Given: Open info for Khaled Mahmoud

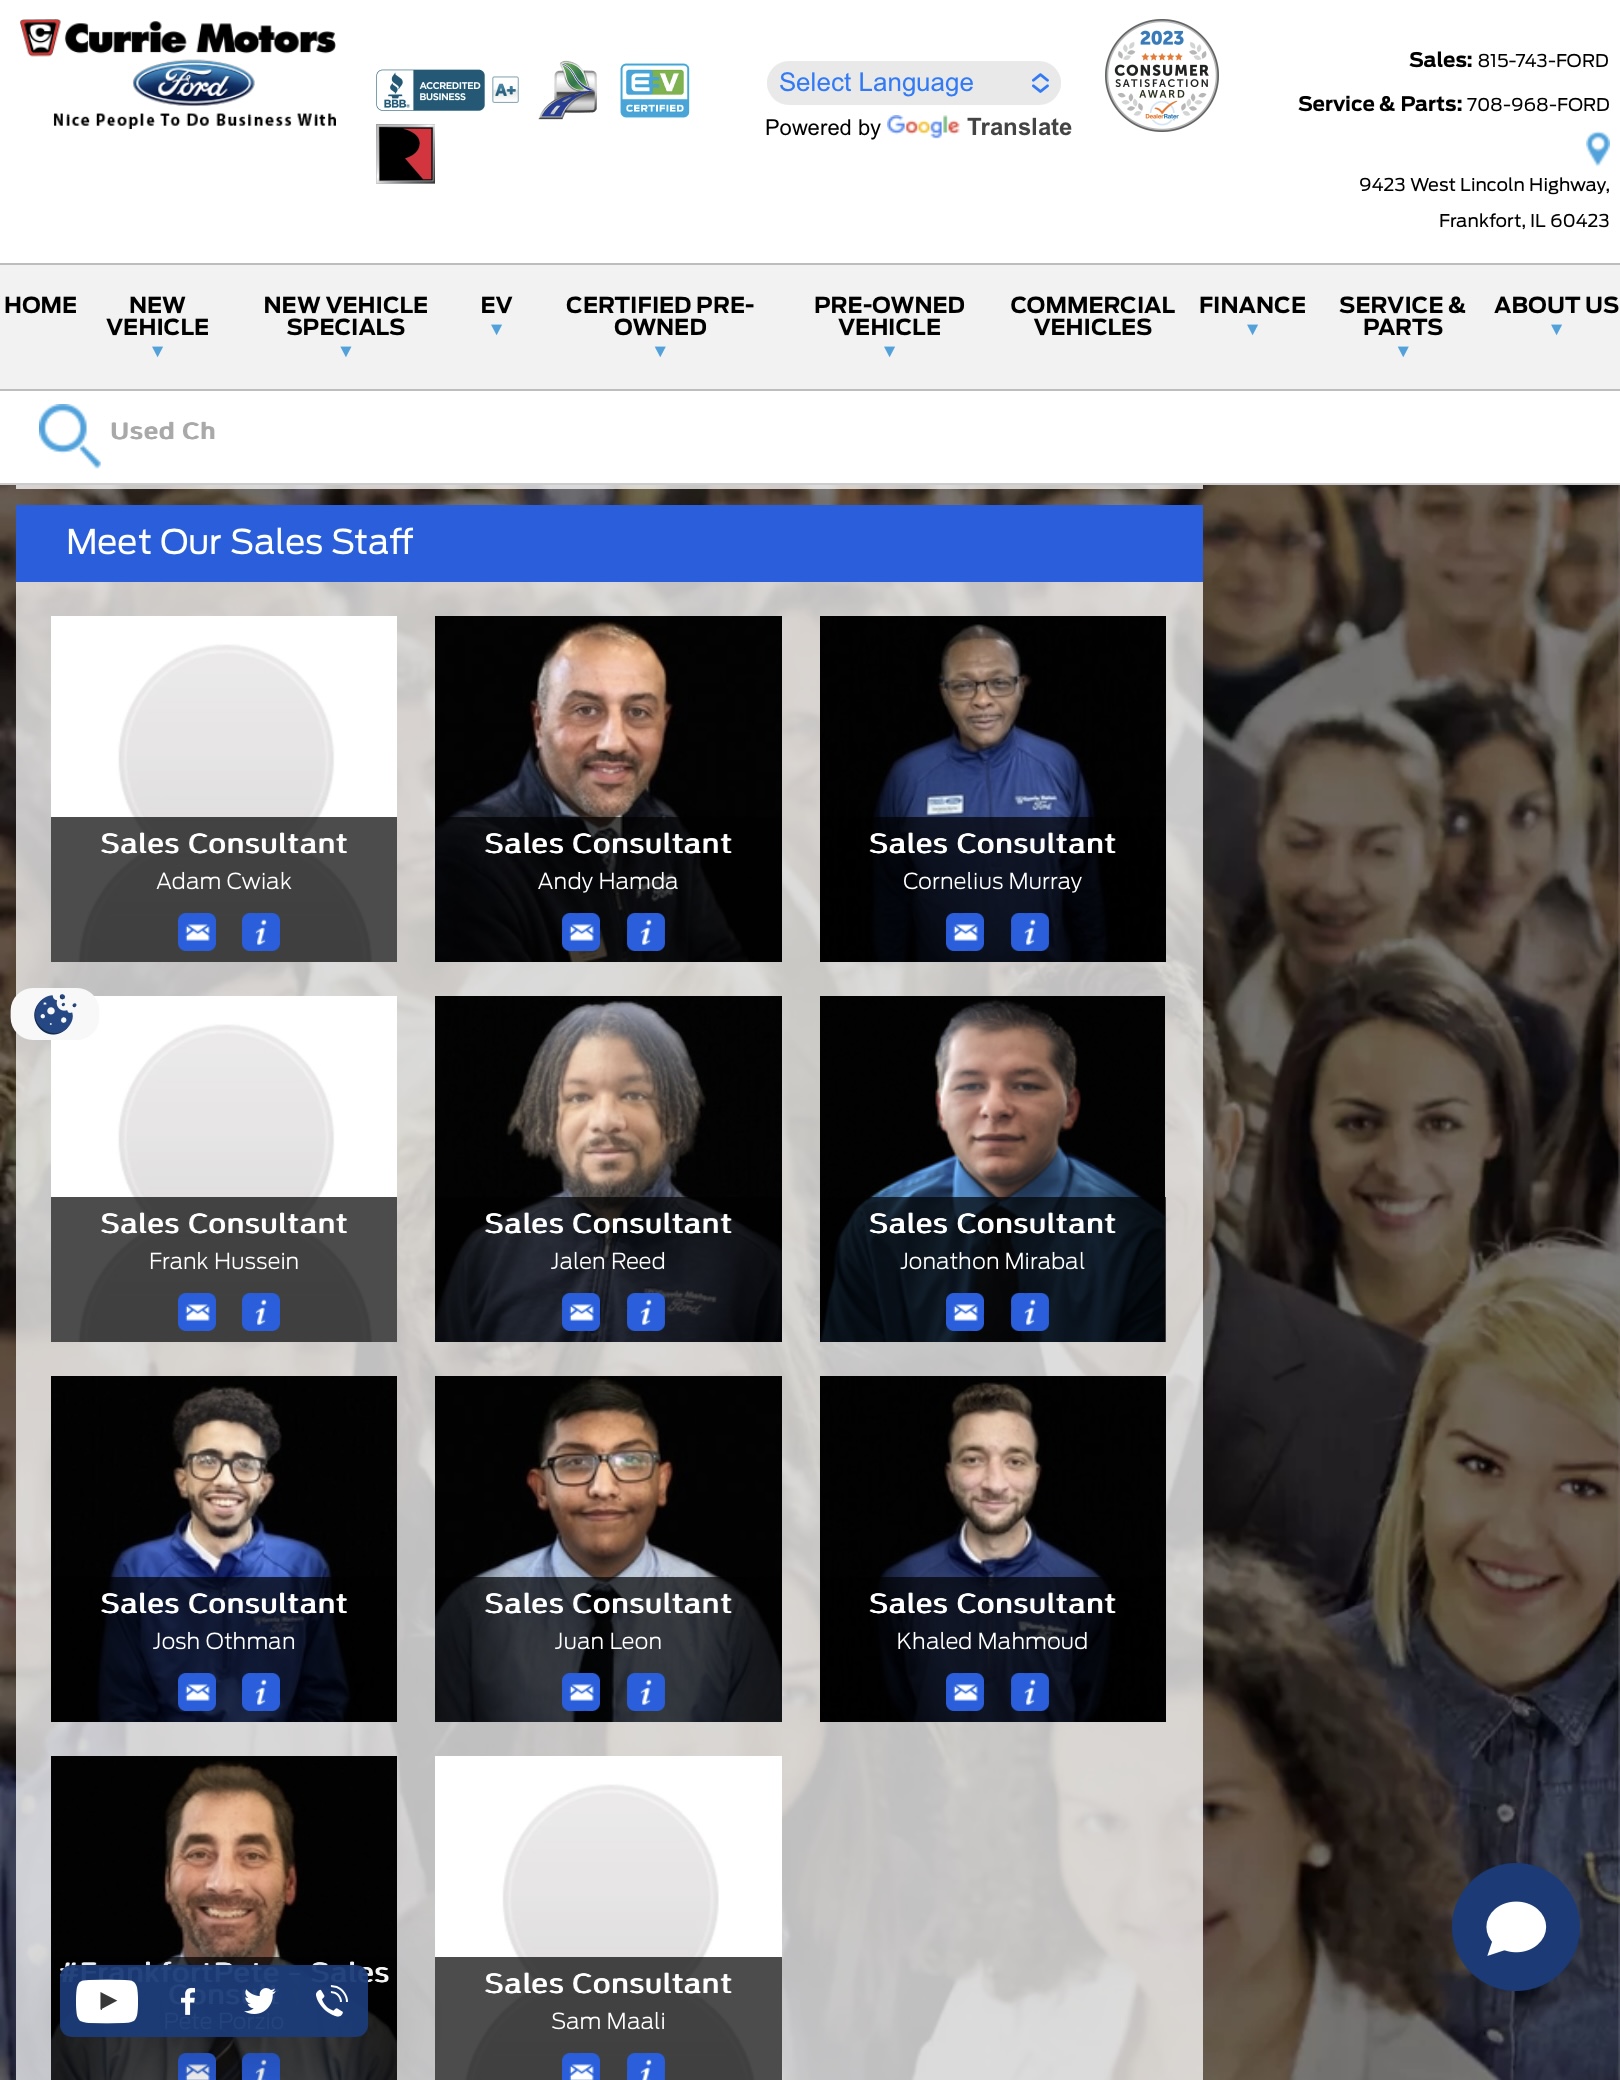Looking at the screenshot, I should (1030, 1692).
